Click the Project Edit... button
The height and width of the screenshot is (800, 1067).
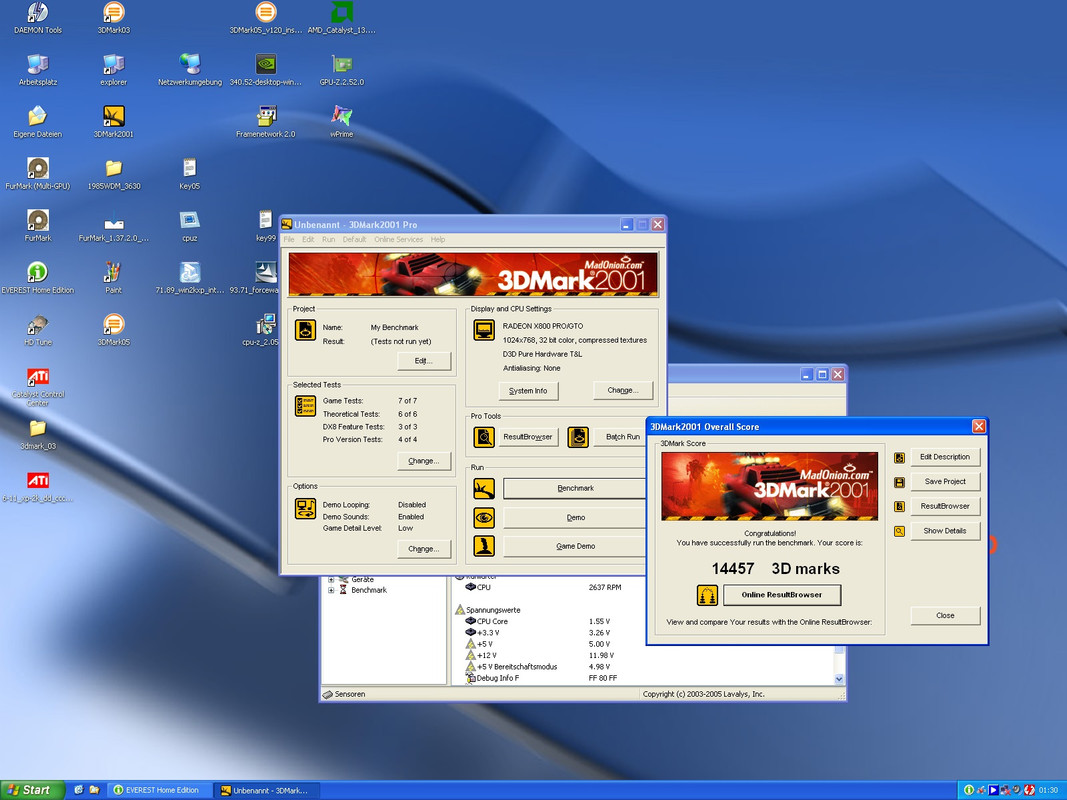click(x=424, y=361)
